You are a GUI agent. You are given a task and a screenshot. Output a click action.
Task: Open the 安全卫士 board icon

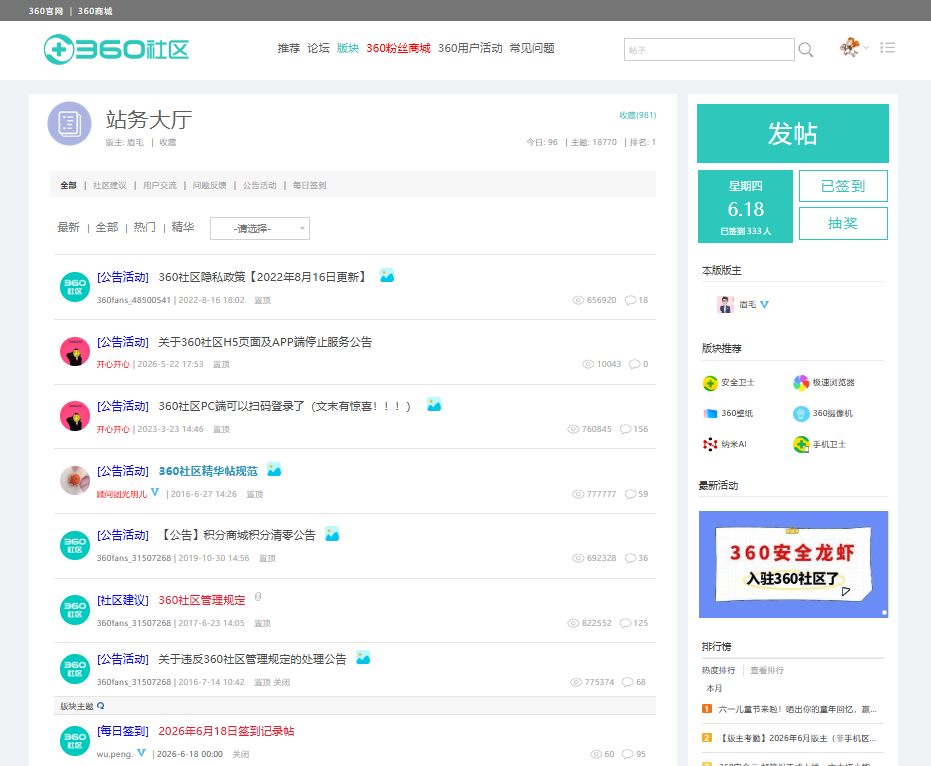pyautogui.click(x=710, y=383)
